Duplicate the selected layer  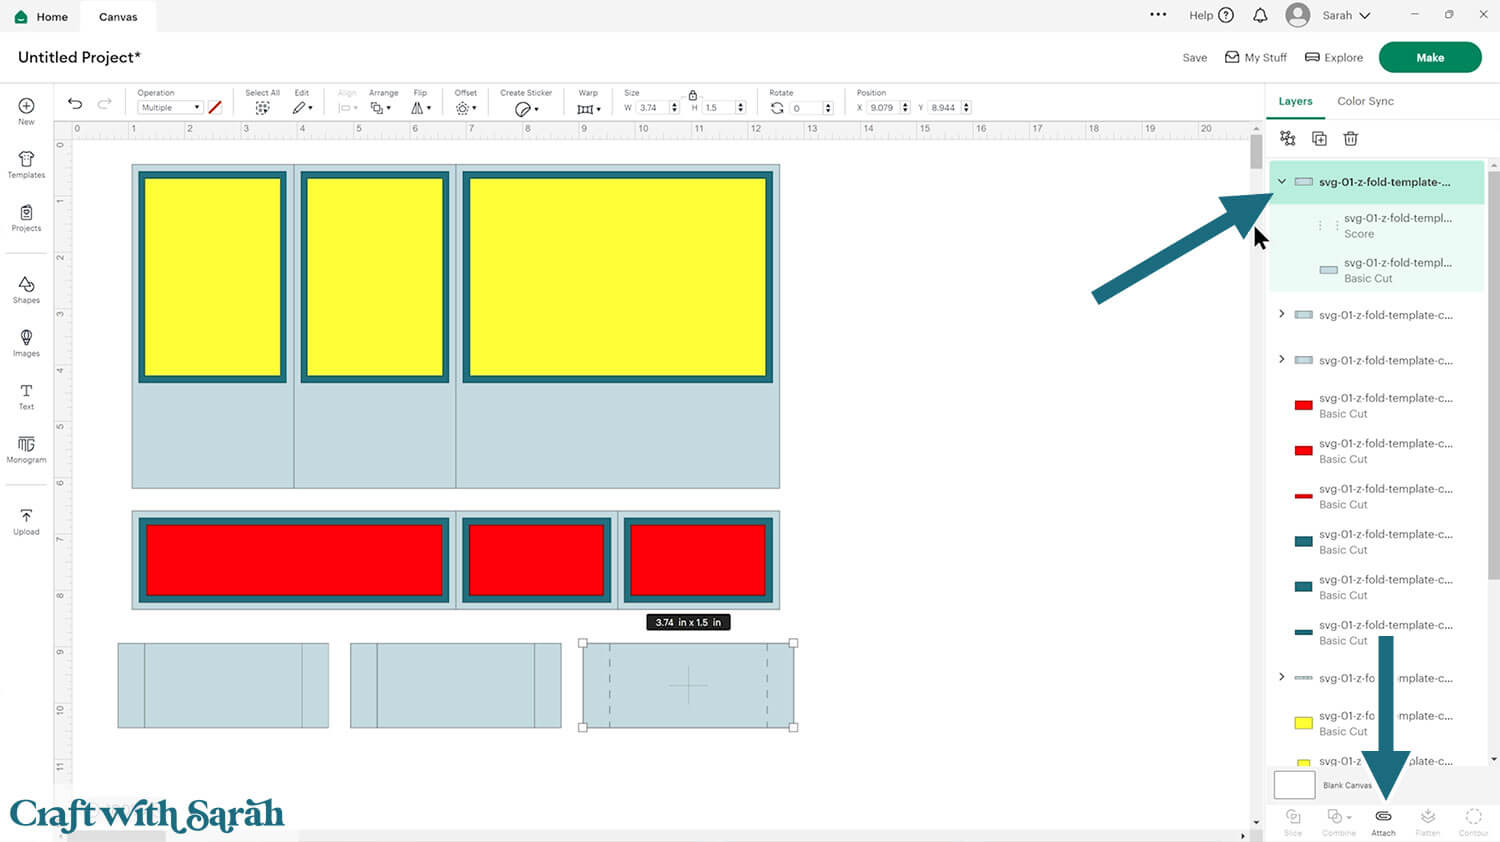coord(1319,139)
